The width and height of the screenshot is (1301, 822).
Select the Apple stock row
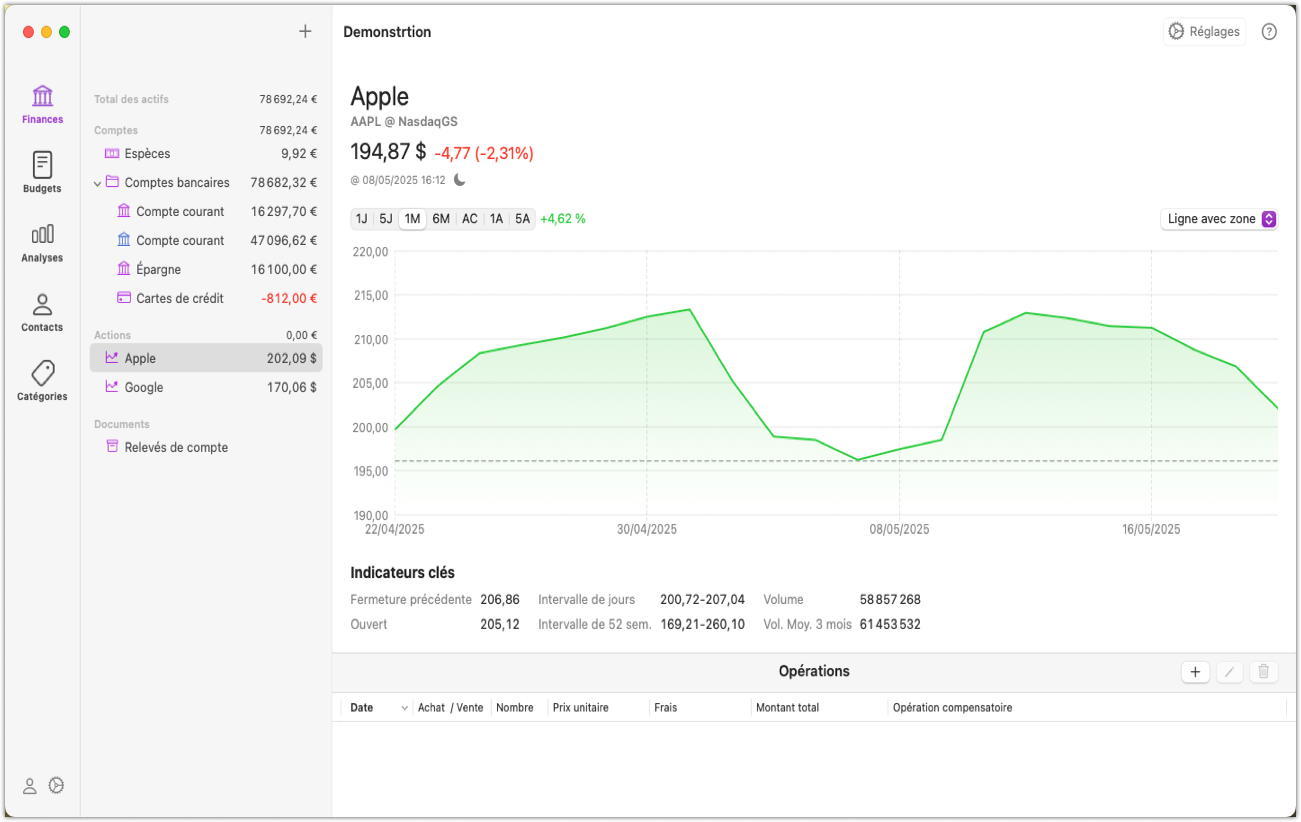pyautogui.click(x=206, y=358)
